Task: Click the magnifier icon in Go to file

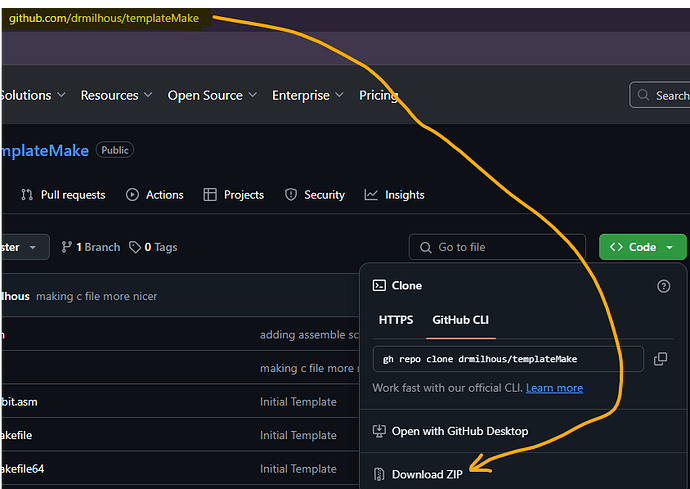Action: click(x=426, y=247)
